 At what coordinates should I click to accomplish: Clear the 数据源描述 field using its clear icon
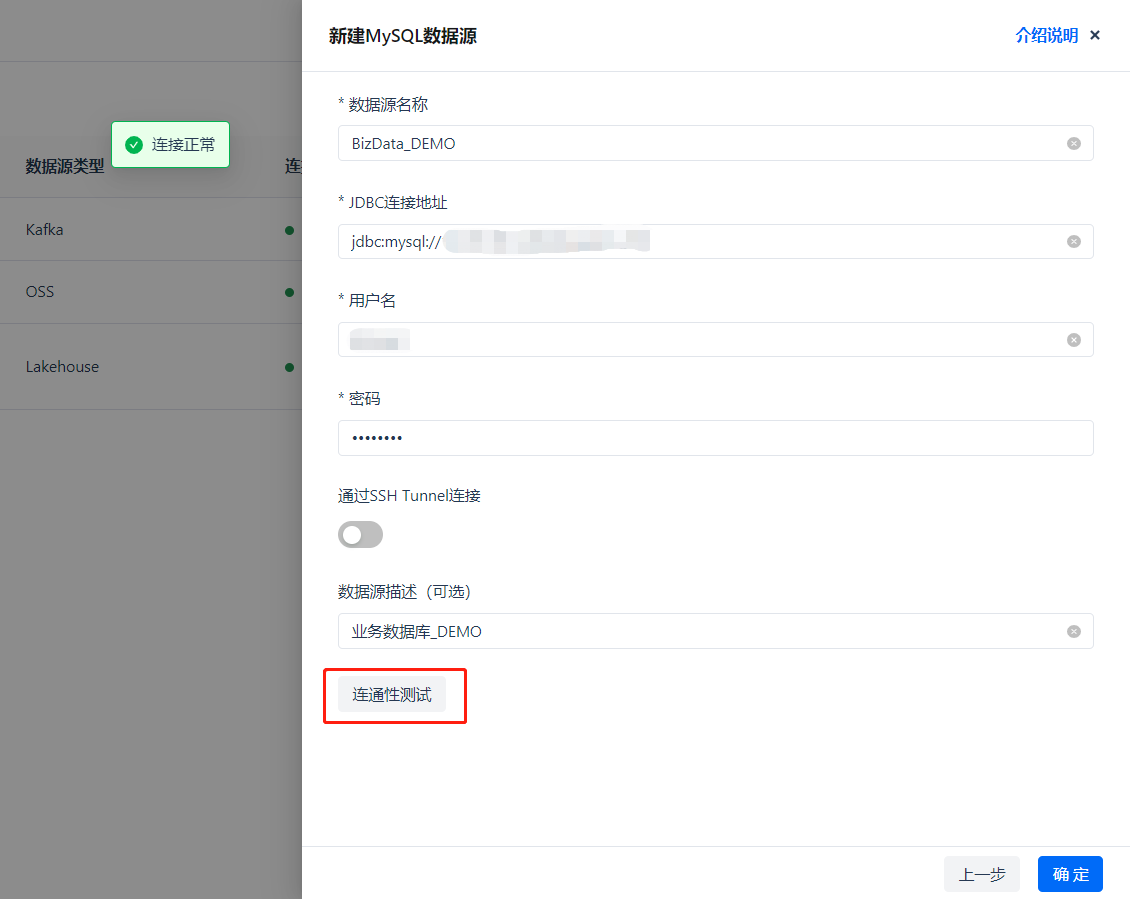click(1073, 631)
